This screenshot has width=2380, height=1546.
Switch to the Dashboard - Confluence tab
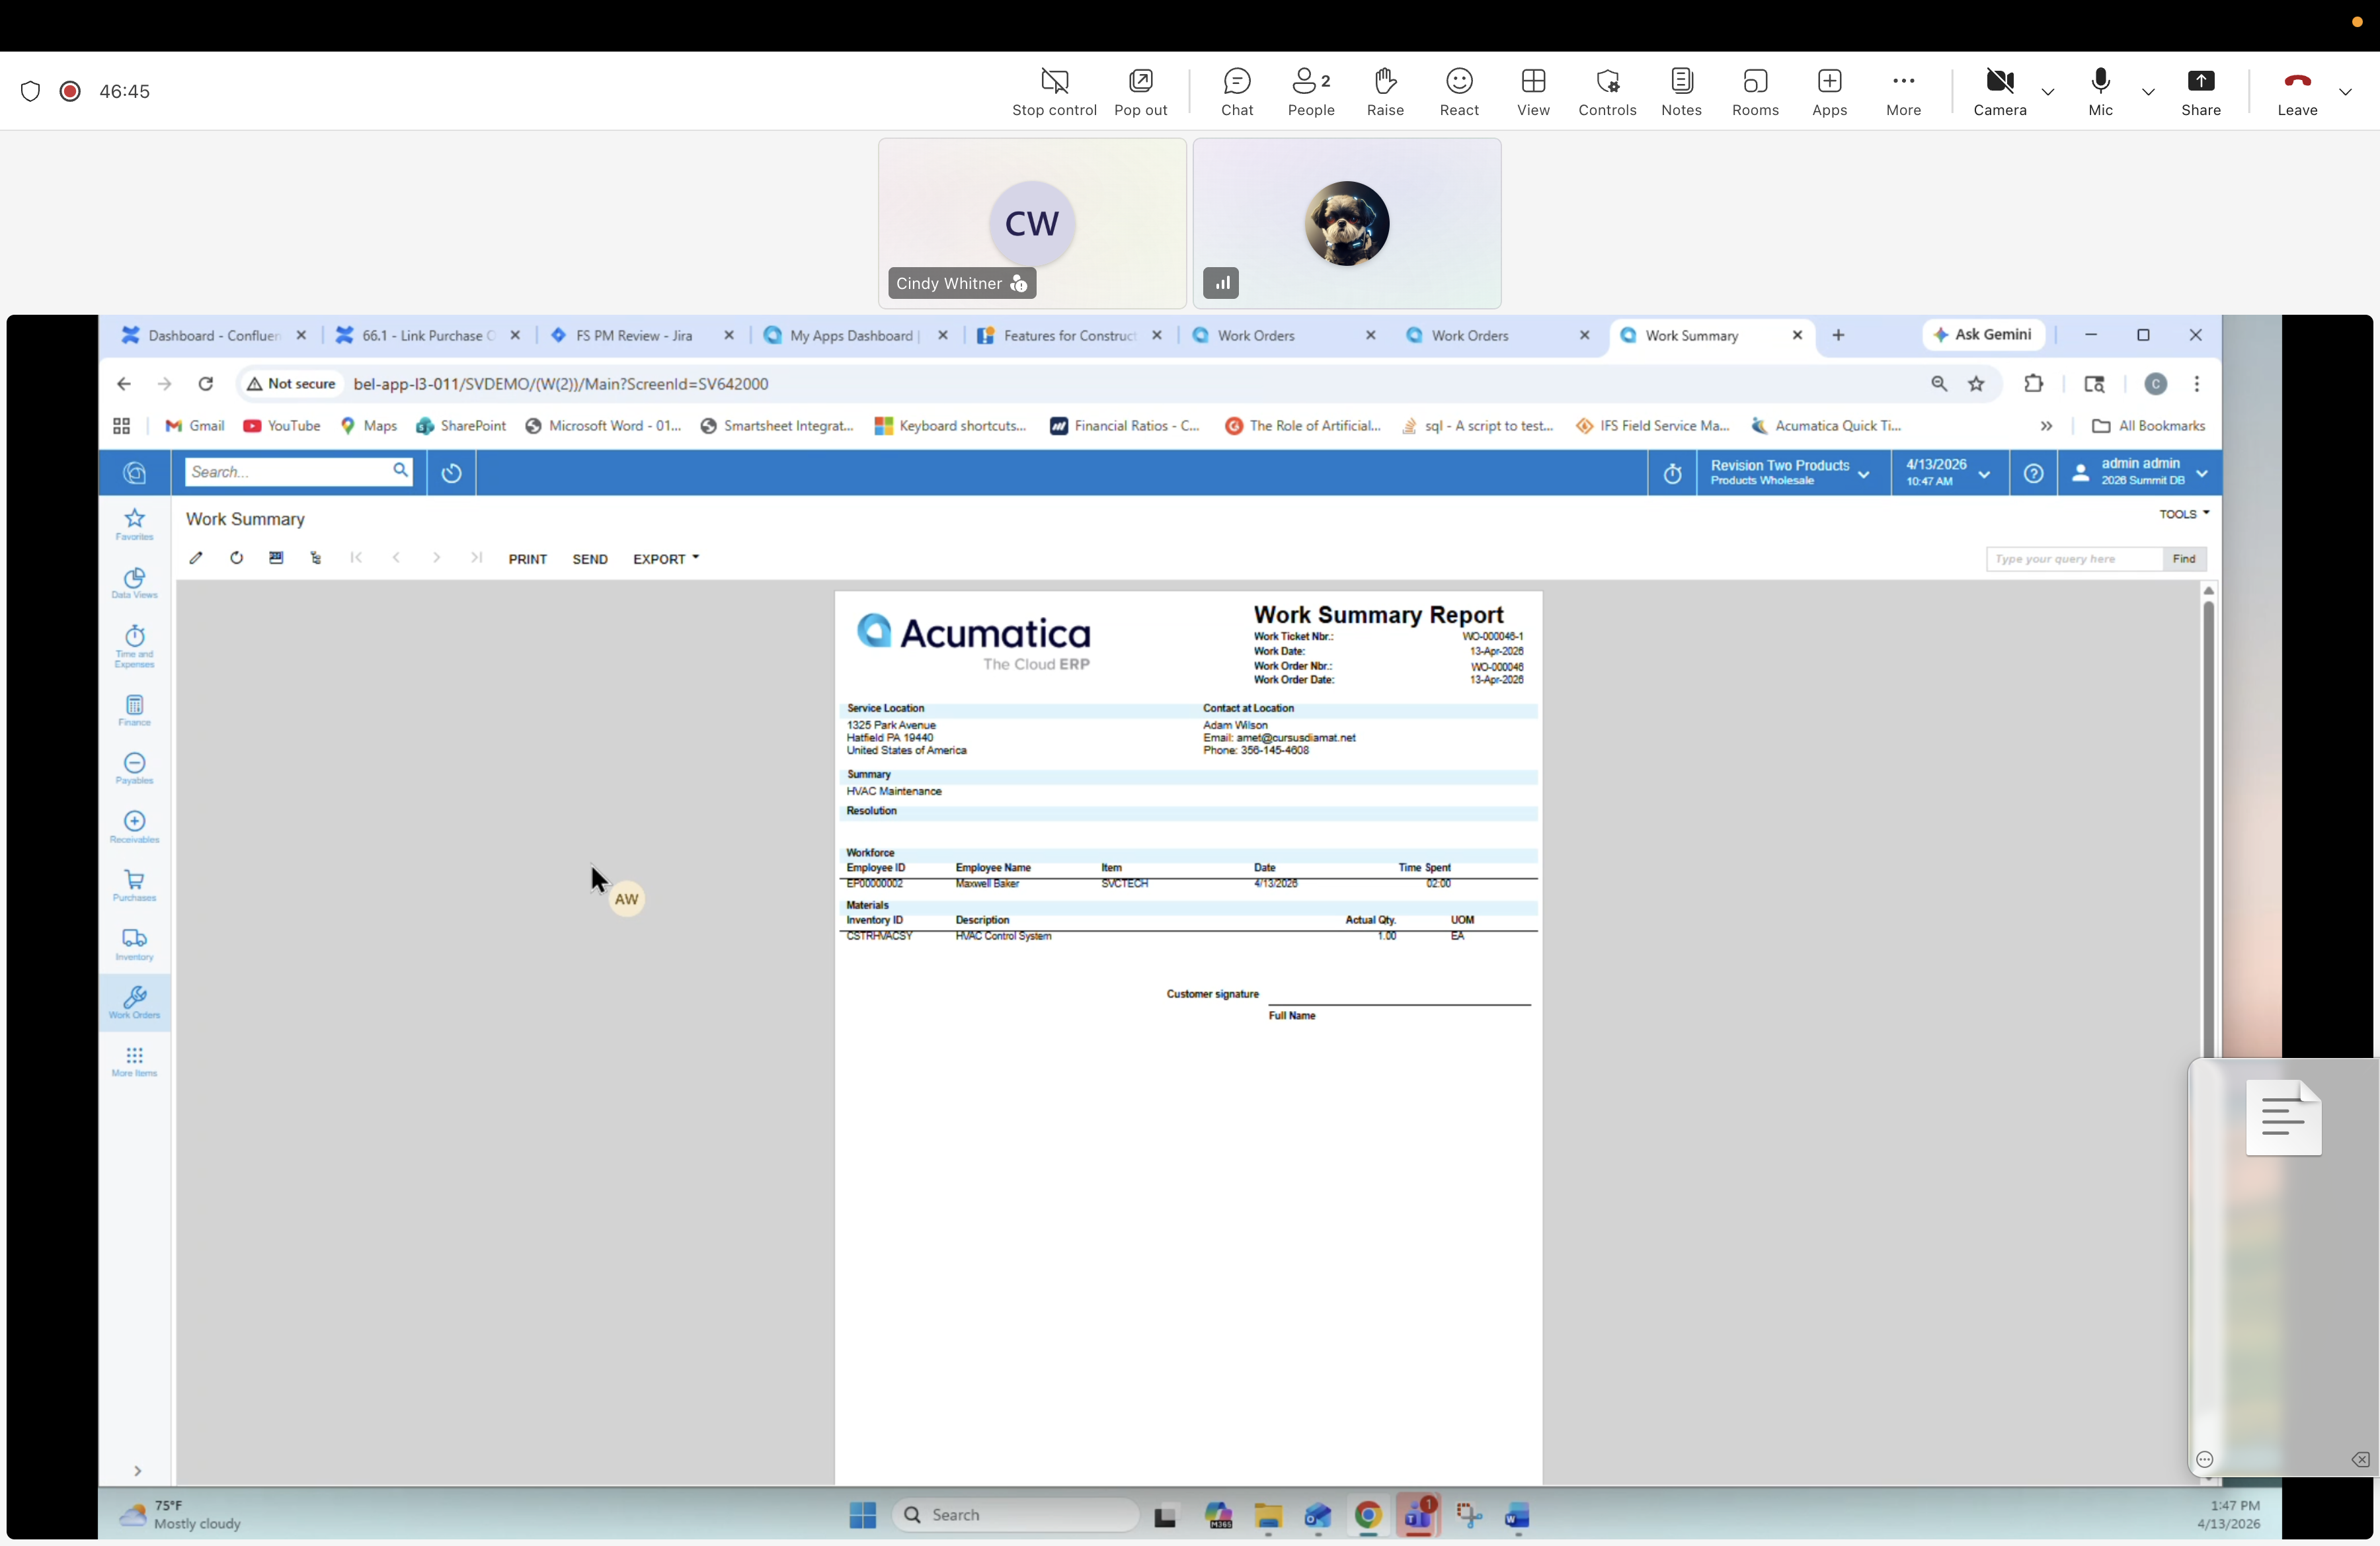[213, 335]
